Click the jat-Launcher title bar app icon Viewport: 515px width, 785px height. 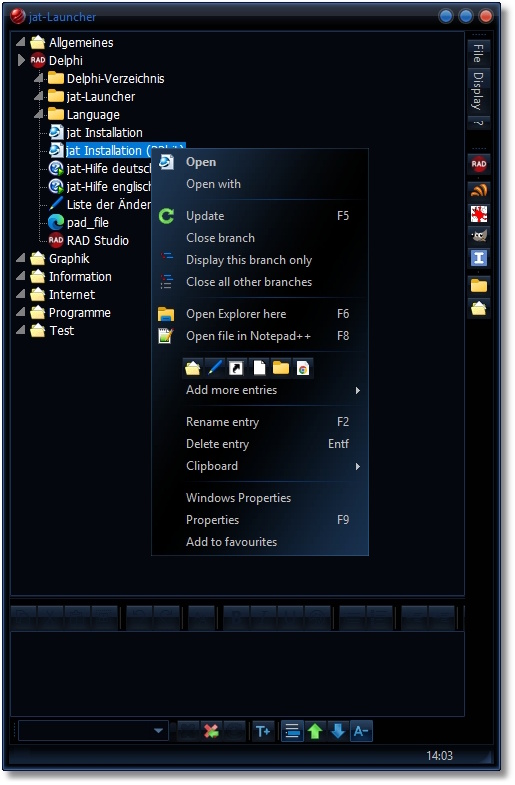tap(18, 17)
